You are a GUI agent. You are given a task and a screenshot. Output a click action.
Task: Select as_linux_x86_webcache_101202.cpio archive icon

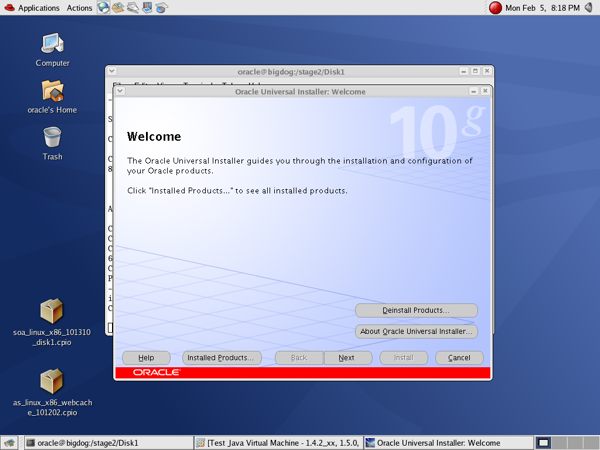(x=52, y=393)
